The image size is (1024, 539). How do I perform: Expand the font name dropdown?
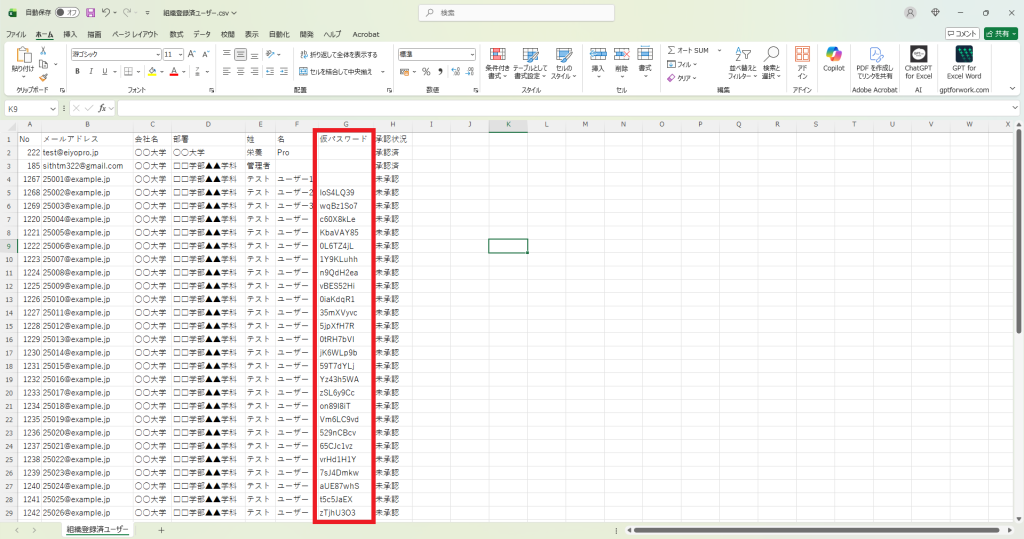coord(156,54)
